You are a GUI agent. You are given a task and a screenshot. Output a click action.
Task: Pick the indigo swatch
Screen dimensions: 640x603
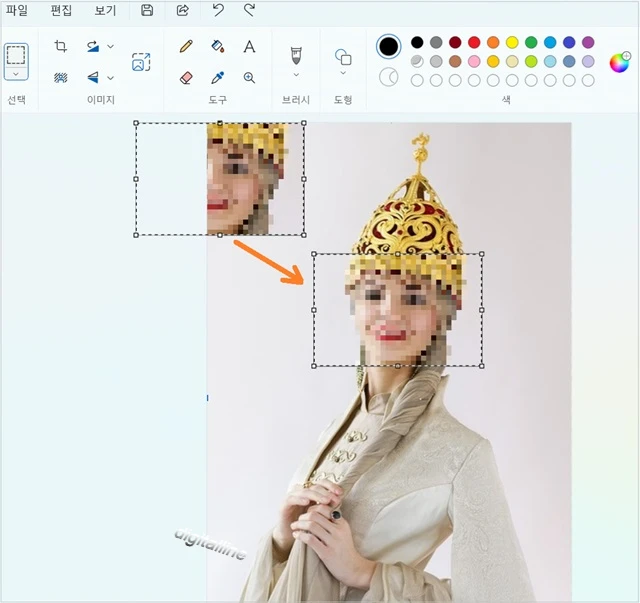(x=569, y=42)
